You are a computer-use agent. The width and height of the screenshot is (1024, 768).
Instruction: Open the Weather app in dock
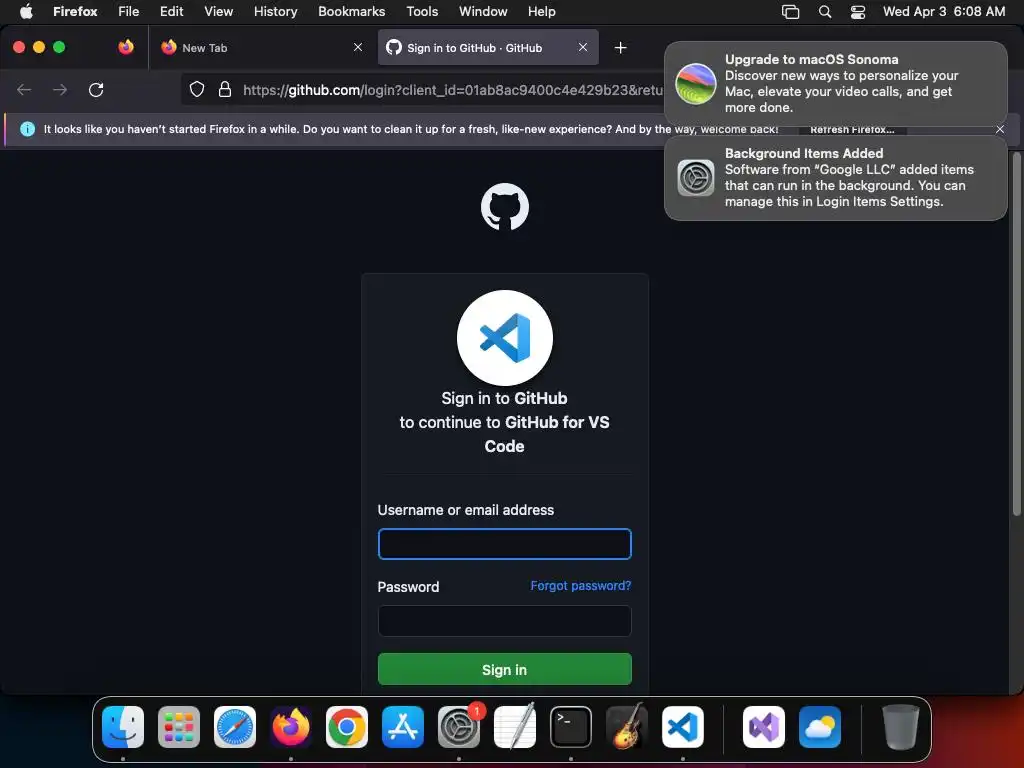click(x=820, y=727)
